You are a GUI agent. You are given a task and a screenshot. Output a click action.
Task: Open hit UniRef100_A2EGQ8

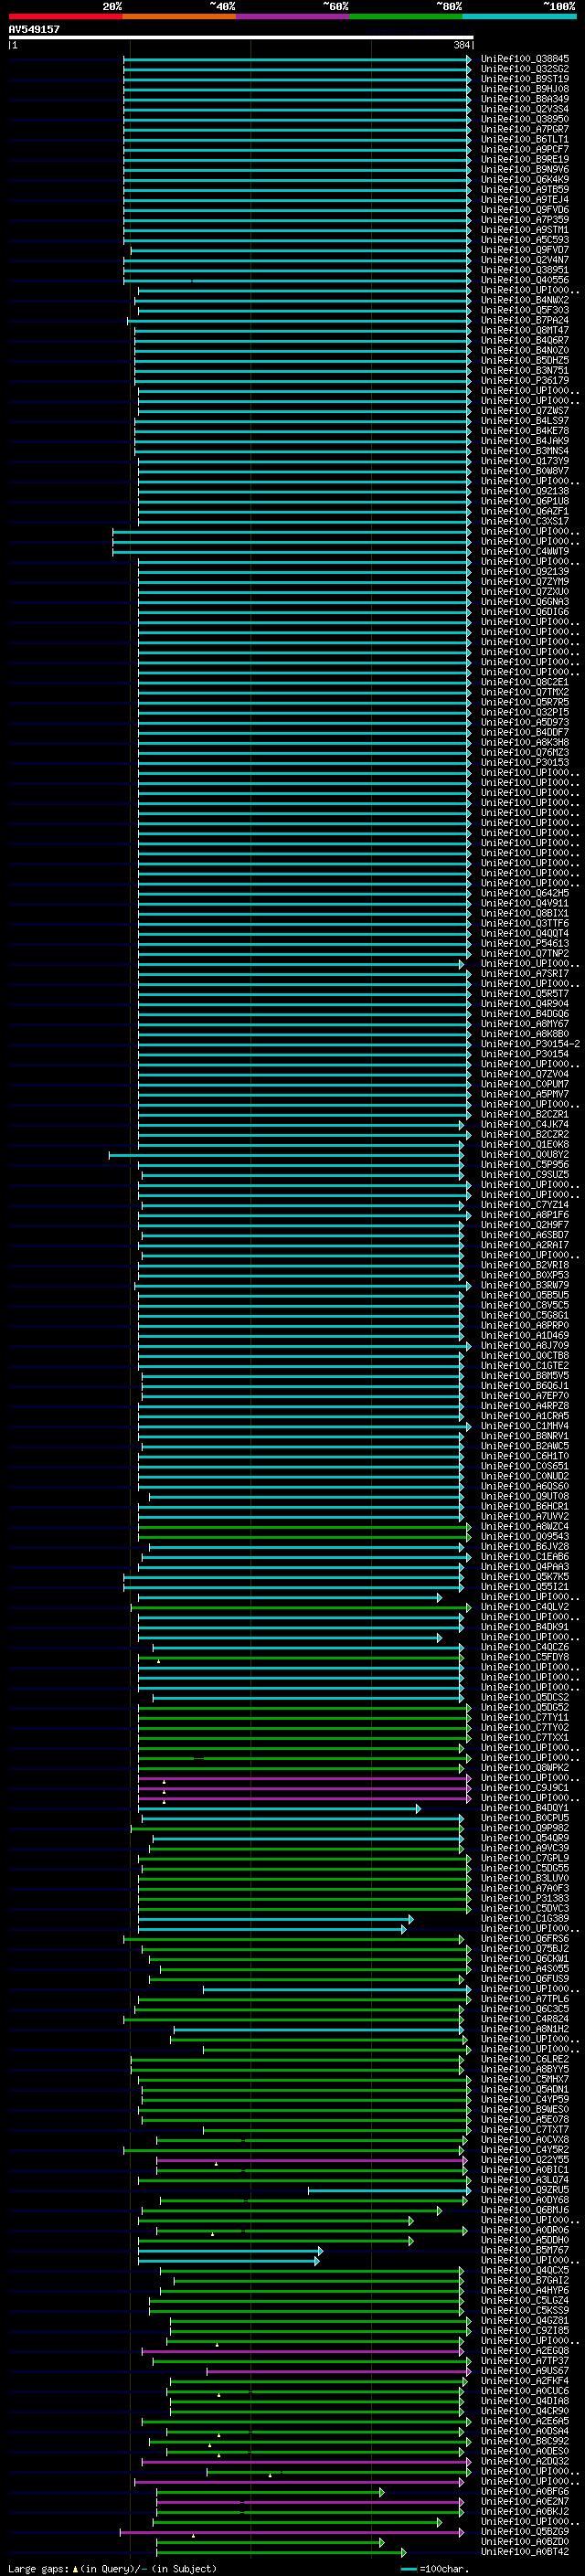pyautogui.click(x=524, y=2352)
